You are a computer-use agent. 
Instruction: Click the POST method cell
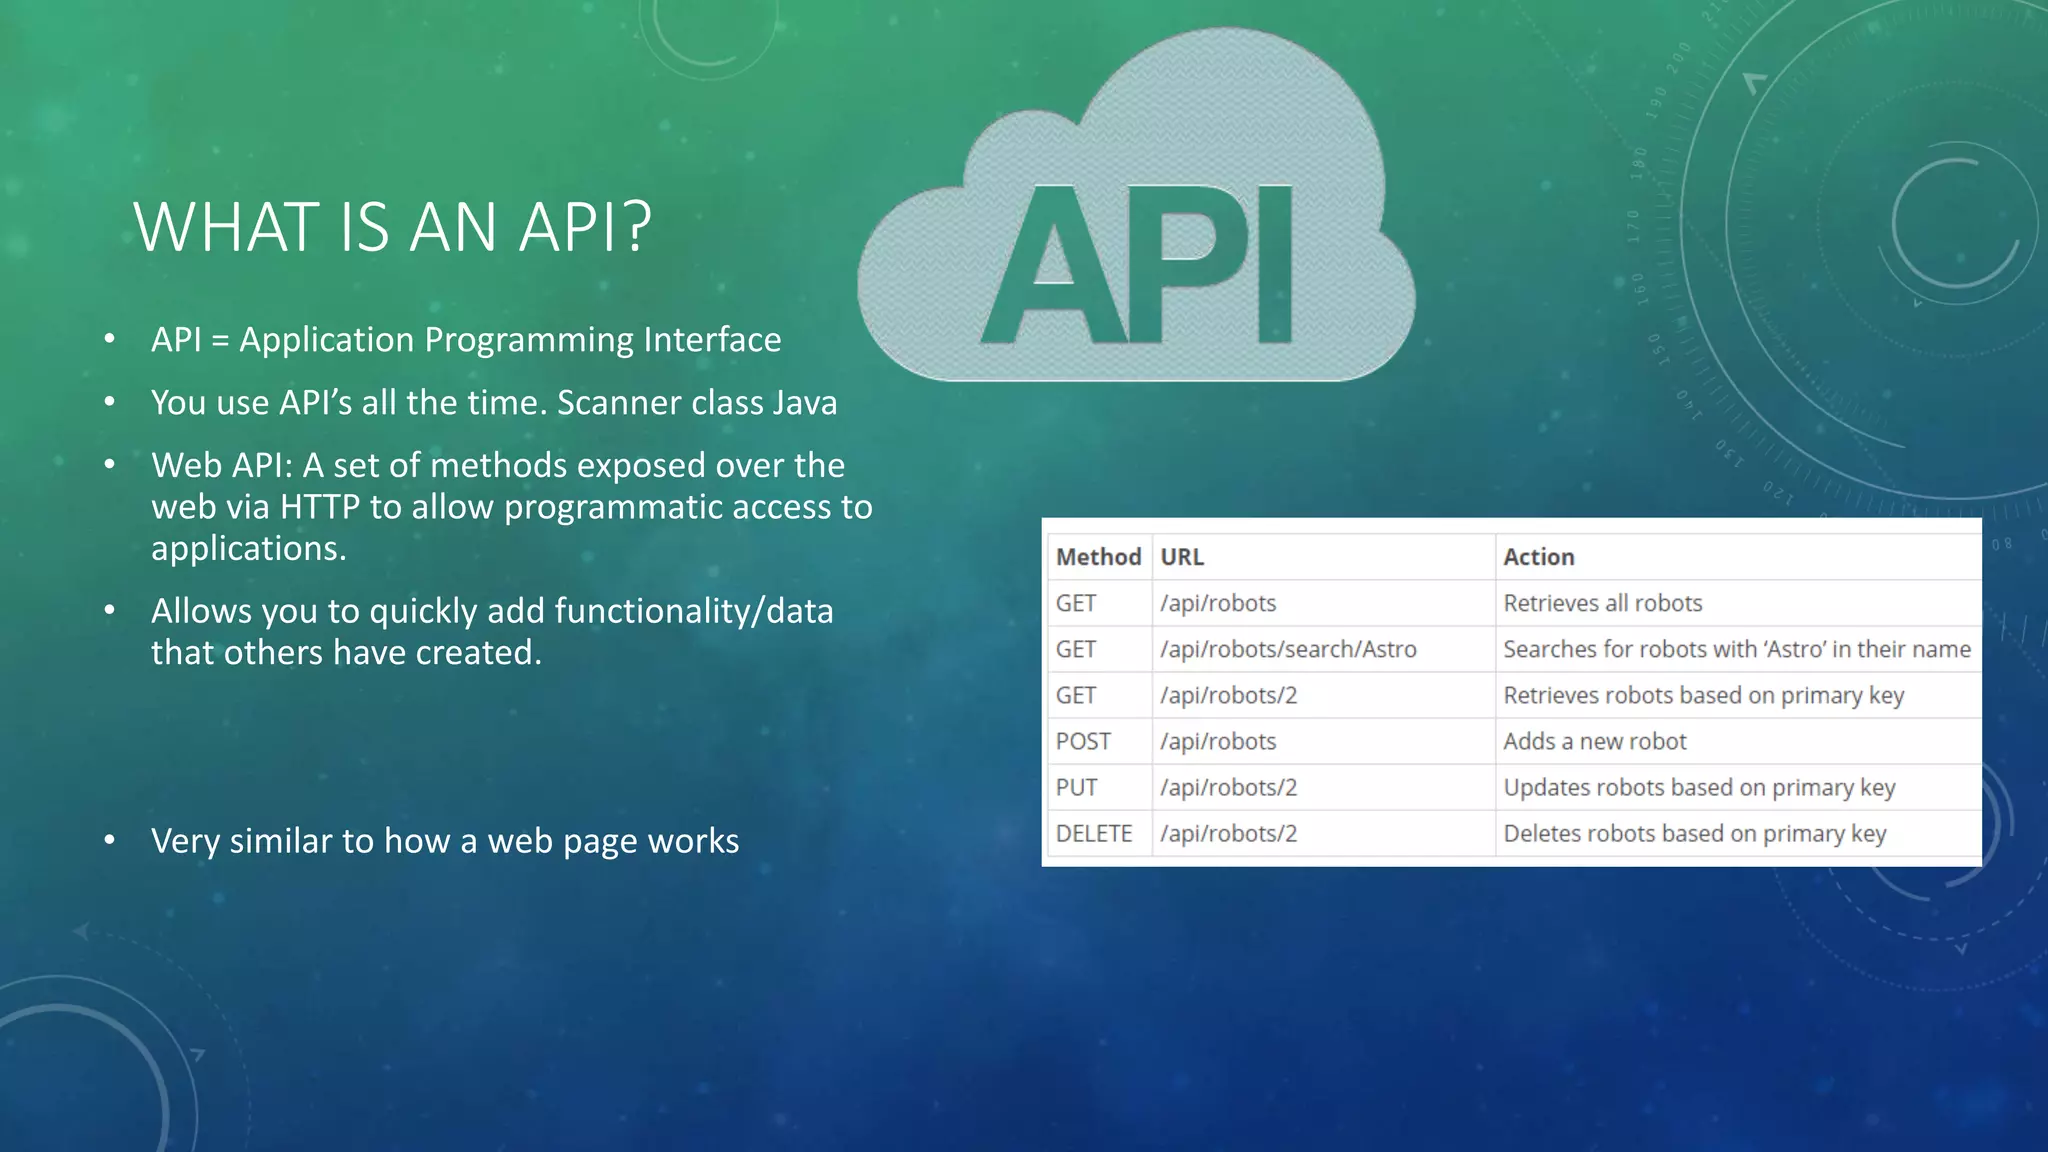[x=1083, y=741]
